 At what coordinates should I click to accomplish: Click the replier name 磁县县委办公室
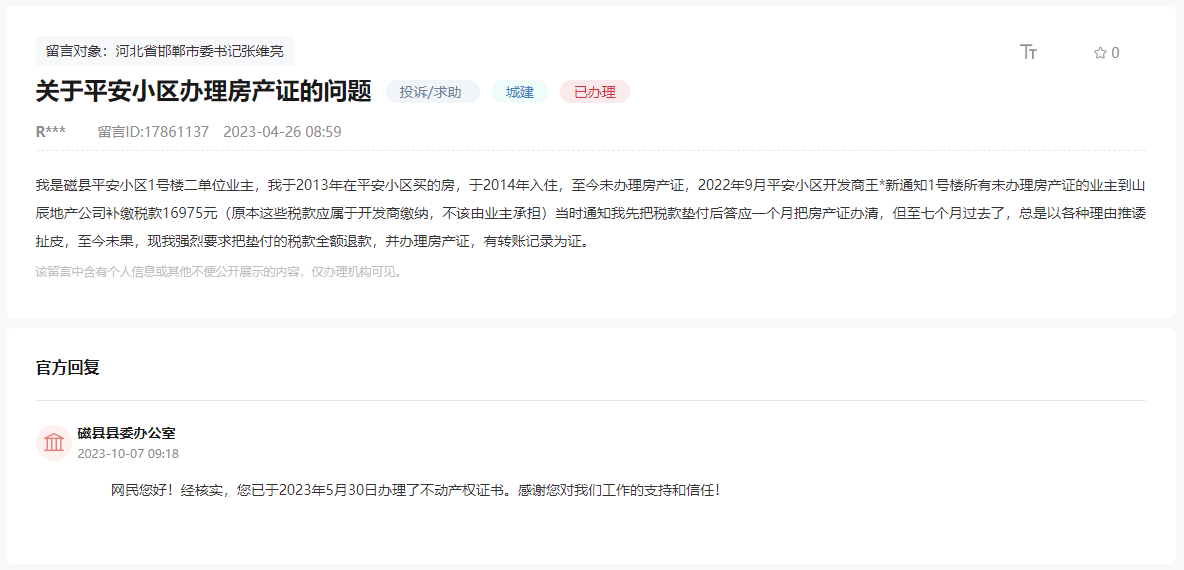point(127,433)
